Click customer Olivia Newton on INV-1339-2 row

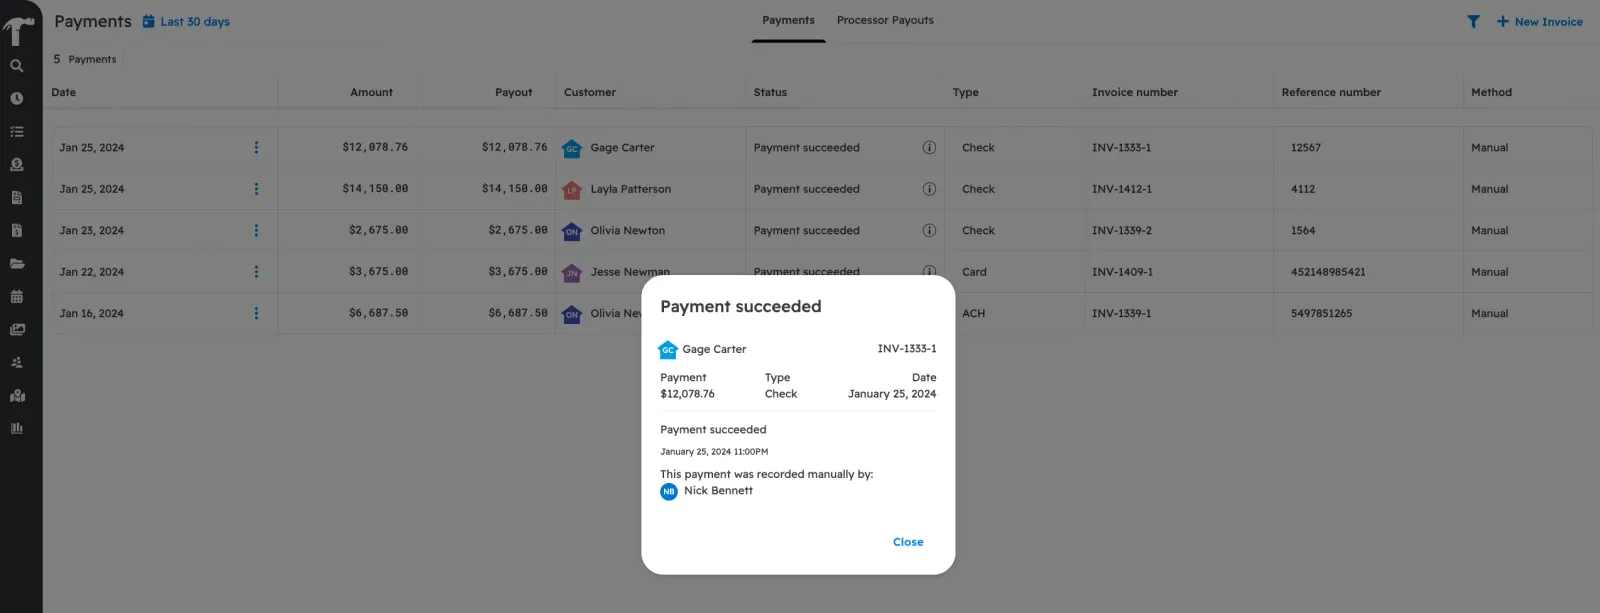point(627,230)
